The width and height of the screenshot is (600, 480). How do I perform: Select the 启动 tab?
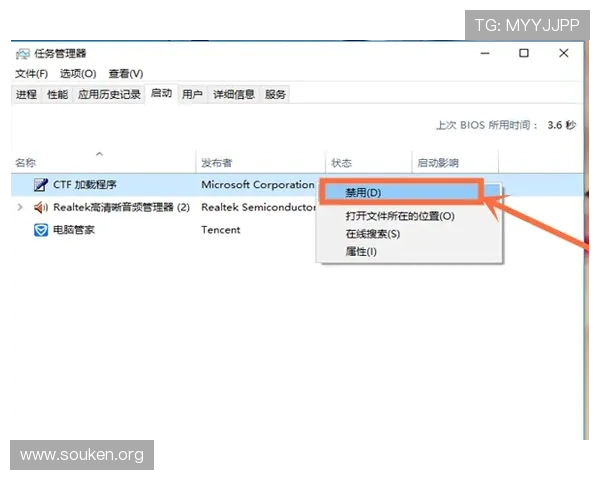tap(161, 93)
